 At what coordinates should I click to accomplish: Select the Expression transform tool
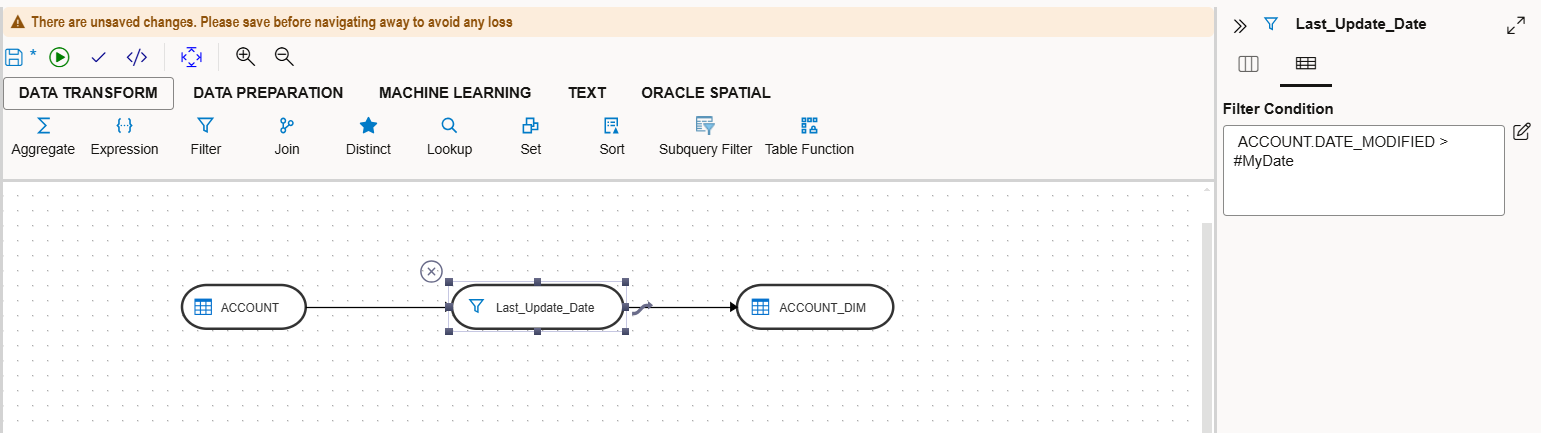click(x=124, y=137)
